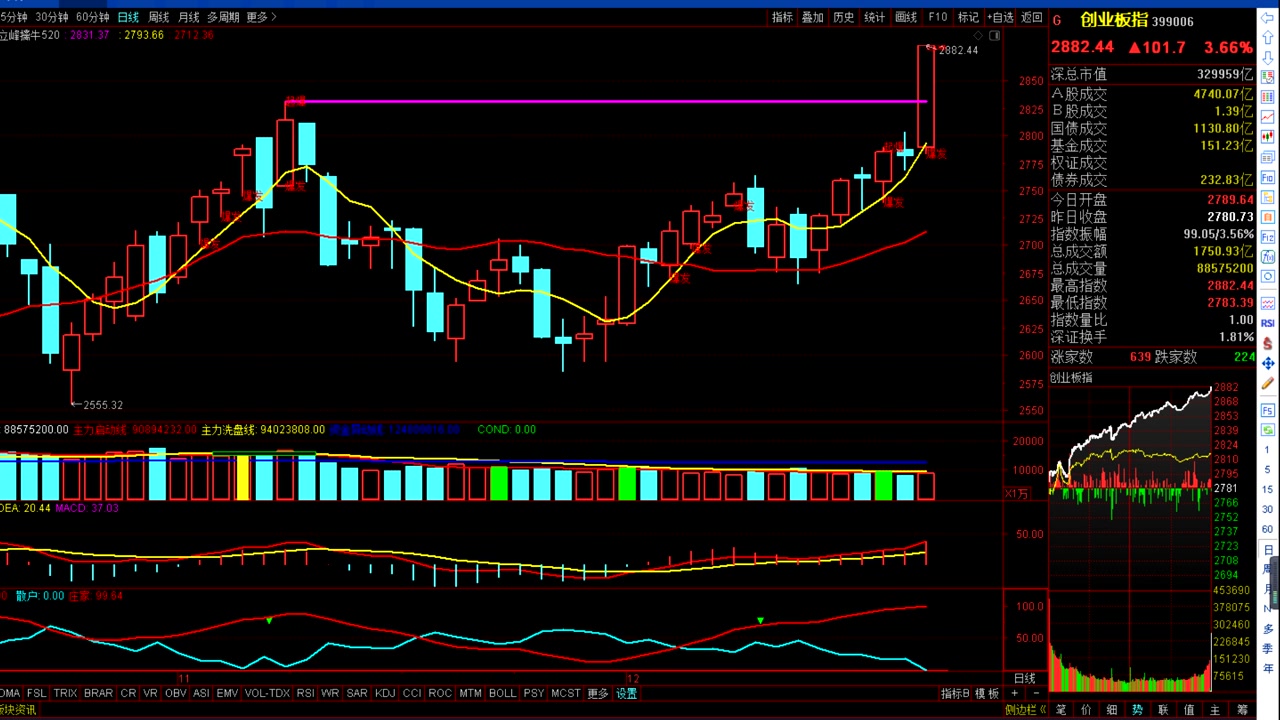
Task: Switch to 30-minute period in sidebar
Action: click(1268, 510)
